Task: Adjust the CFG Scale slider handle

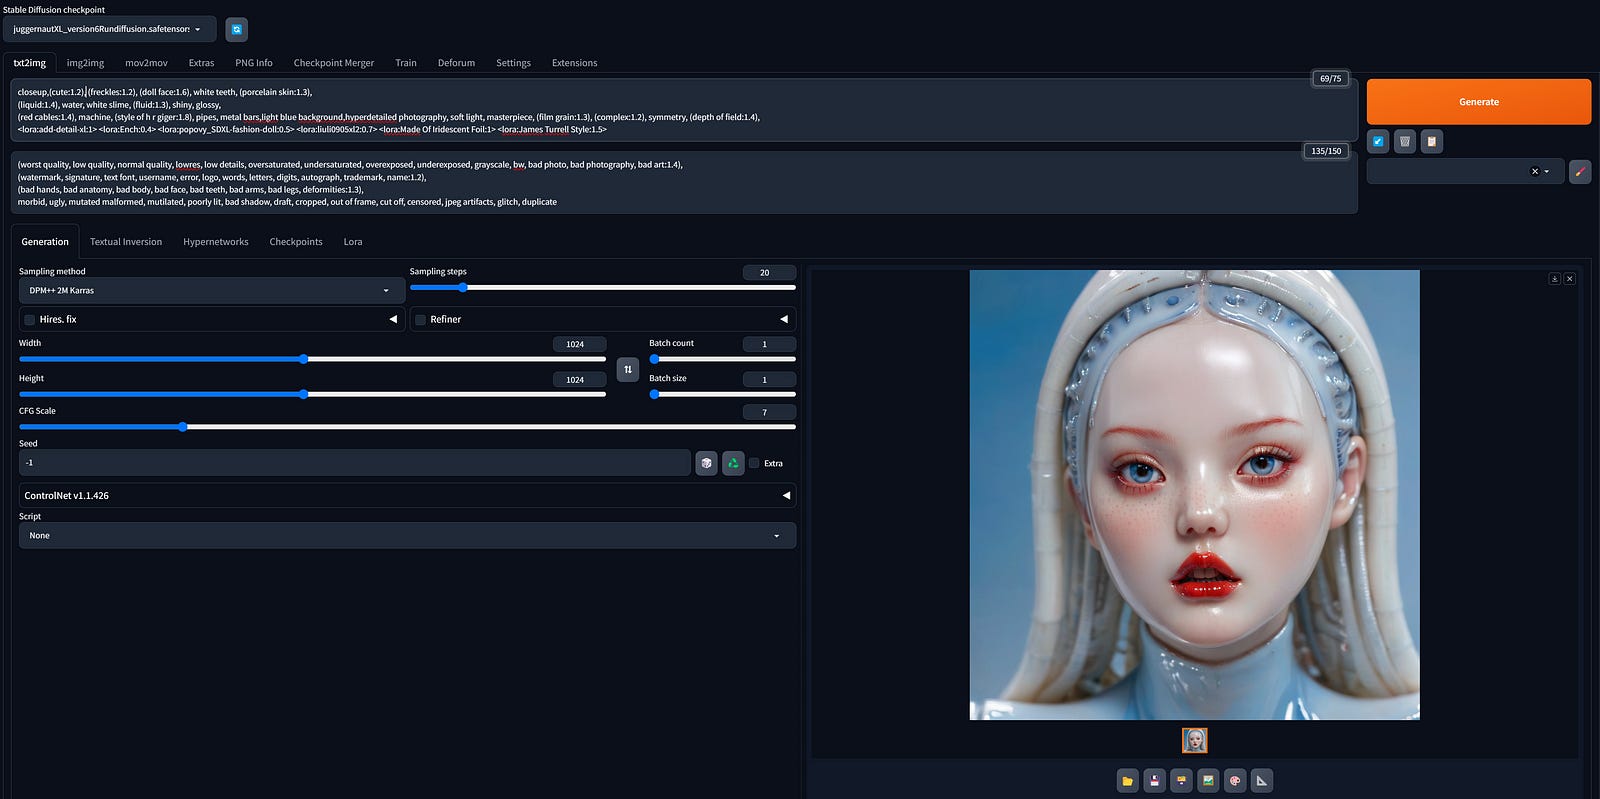Action: pos(183,427)
